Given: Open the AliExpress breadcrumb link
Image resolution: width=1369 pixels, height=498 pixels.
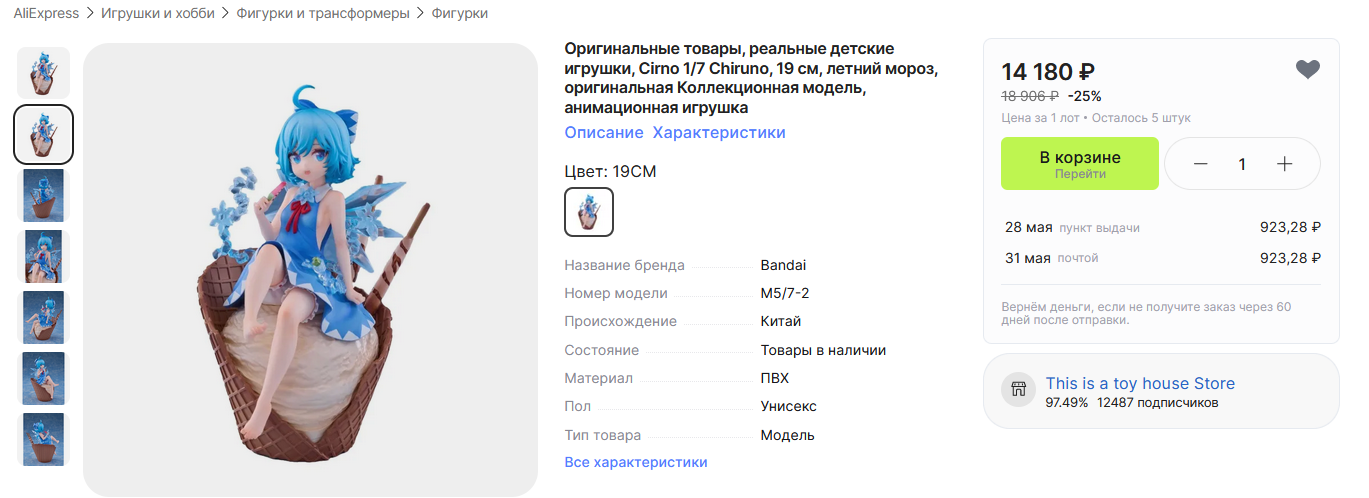Looking at the screenshot, I should coord(46,14).
